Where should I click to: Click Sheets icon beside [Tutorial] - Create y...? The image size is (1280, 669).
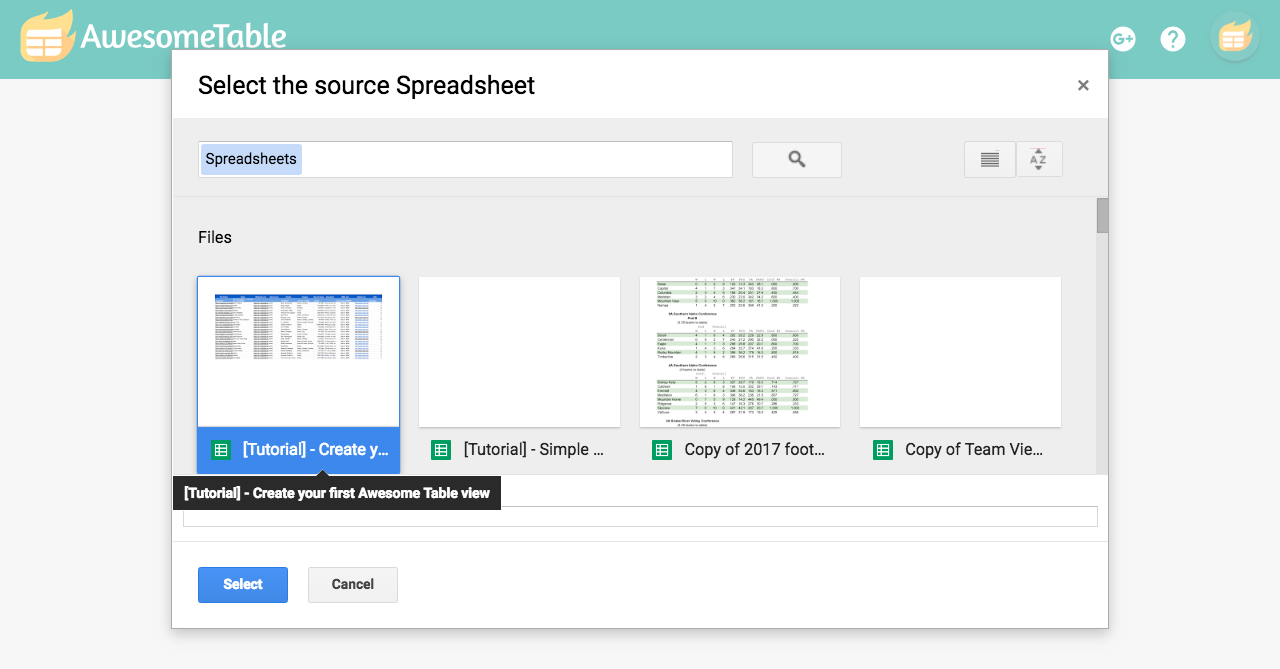pyautogui.click(x=221, y=450)
